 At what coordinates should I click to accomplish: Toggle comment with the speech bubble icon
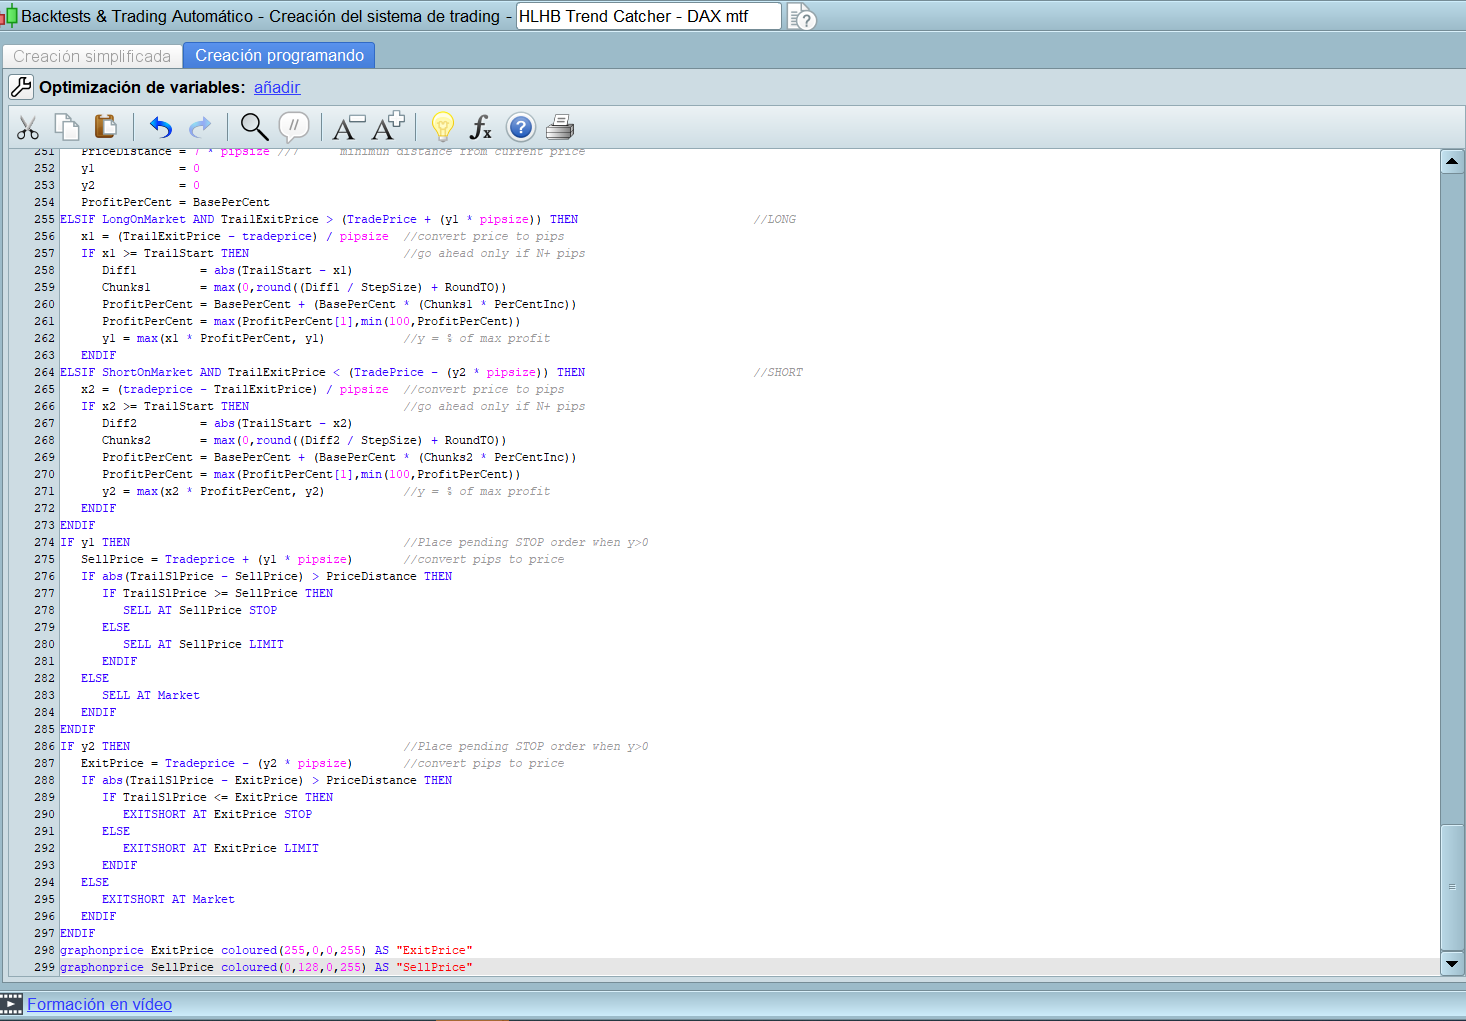(293, 127)
